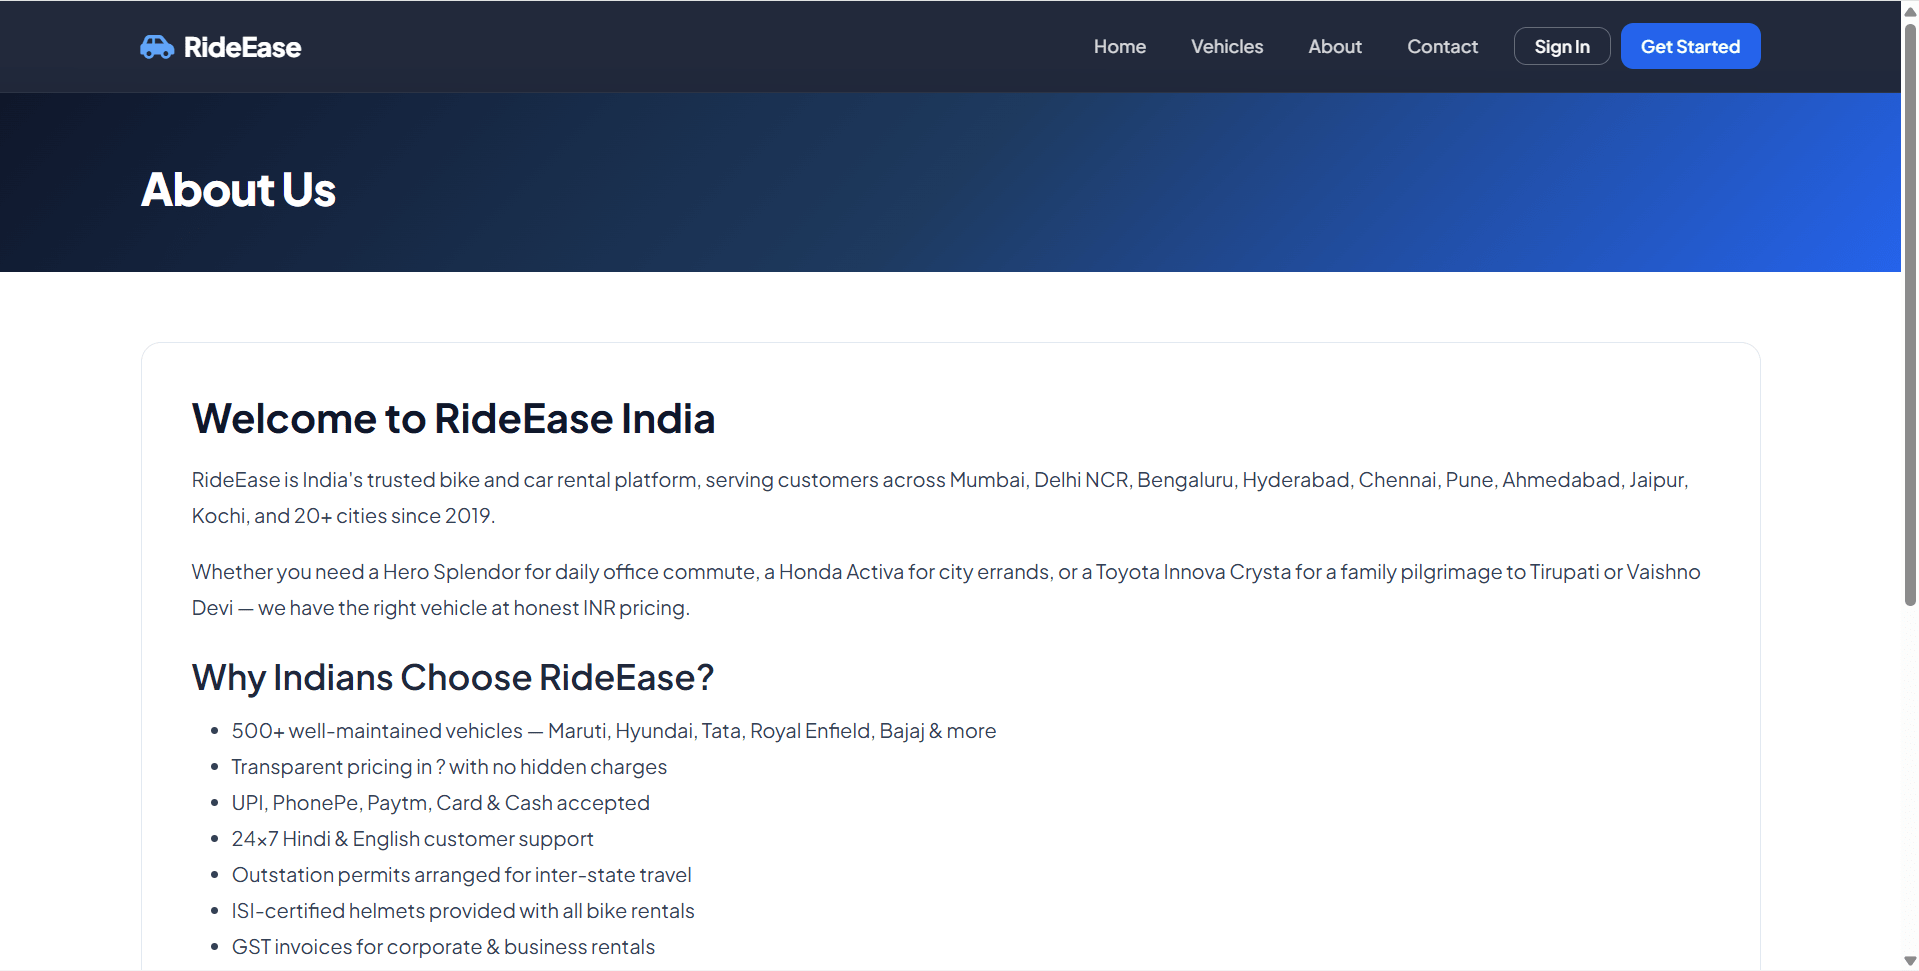Click the About Us page heading
This screenshot has width=1919, height=971.
pyautogui.click(x=238, y=190)
